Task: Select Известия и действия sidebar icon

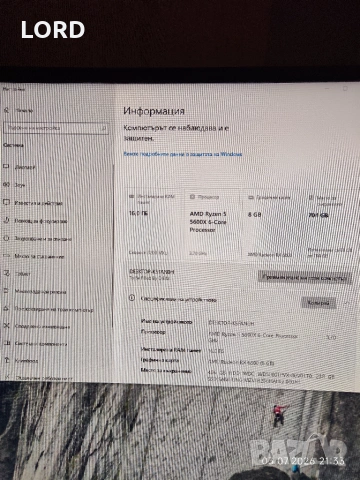Action: (6, 202)
